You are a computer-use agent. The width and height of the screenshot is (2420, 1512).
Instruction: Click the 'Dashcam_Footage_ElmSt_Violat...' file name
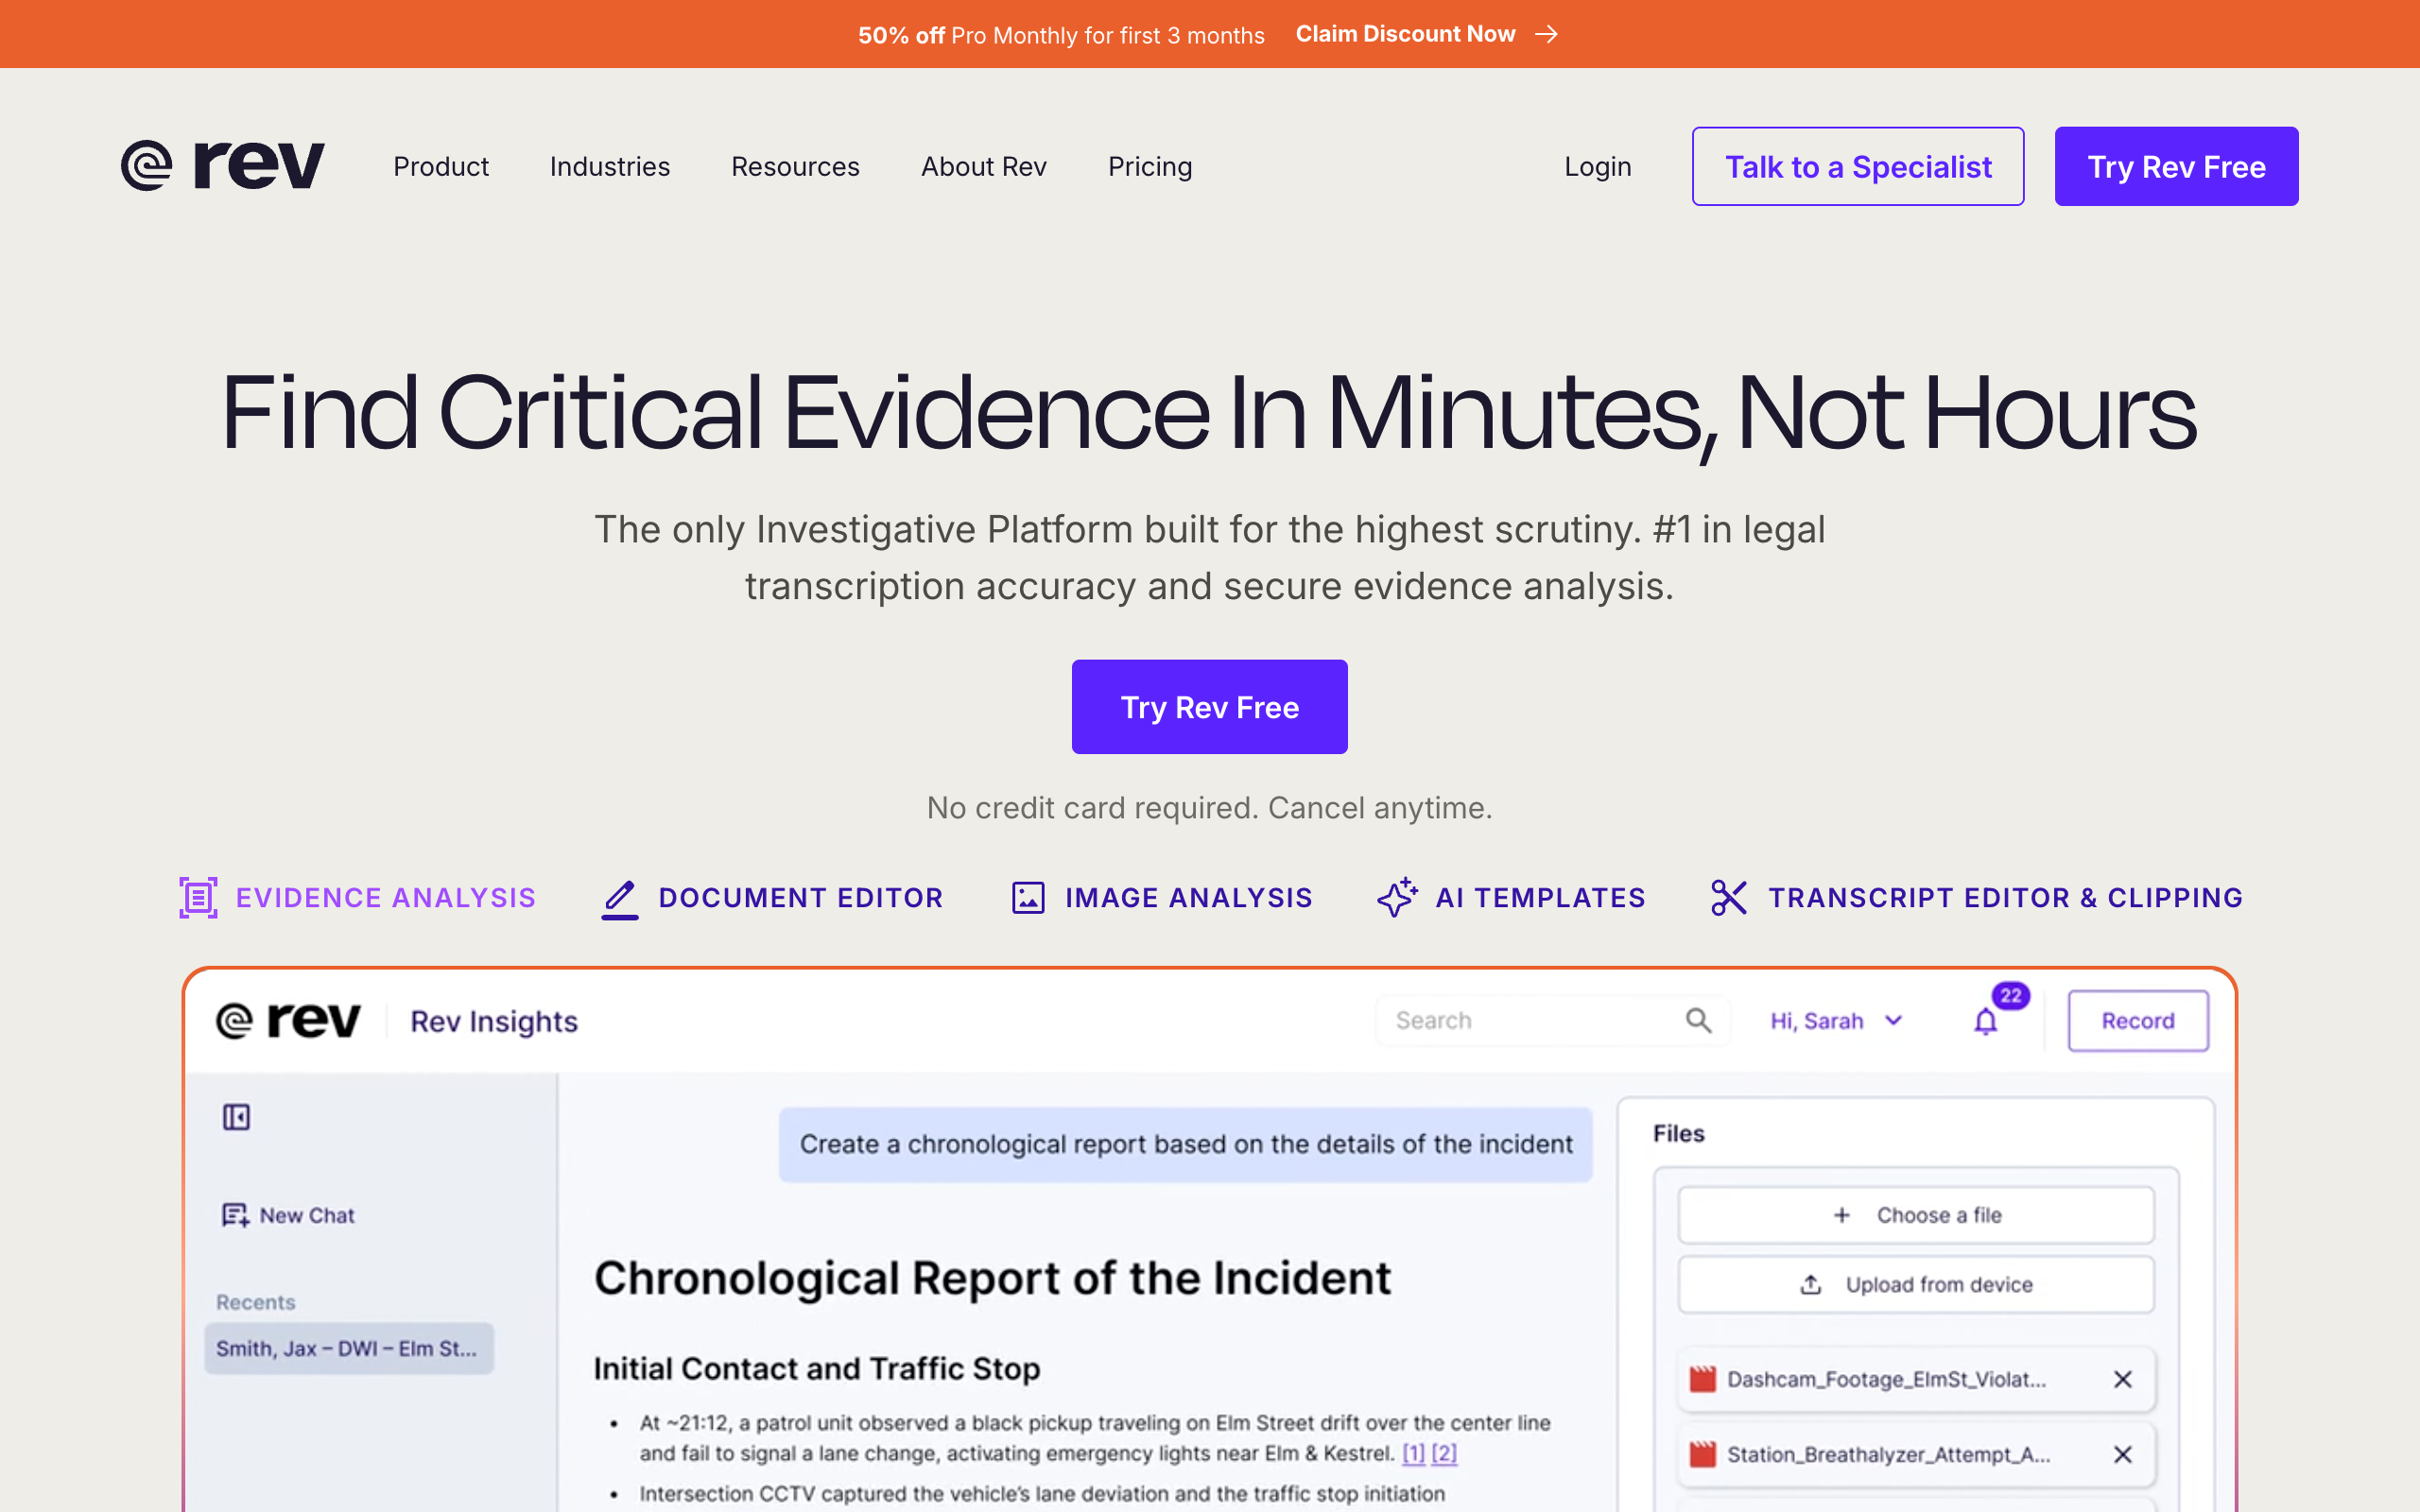(x=1887, y=1379)
